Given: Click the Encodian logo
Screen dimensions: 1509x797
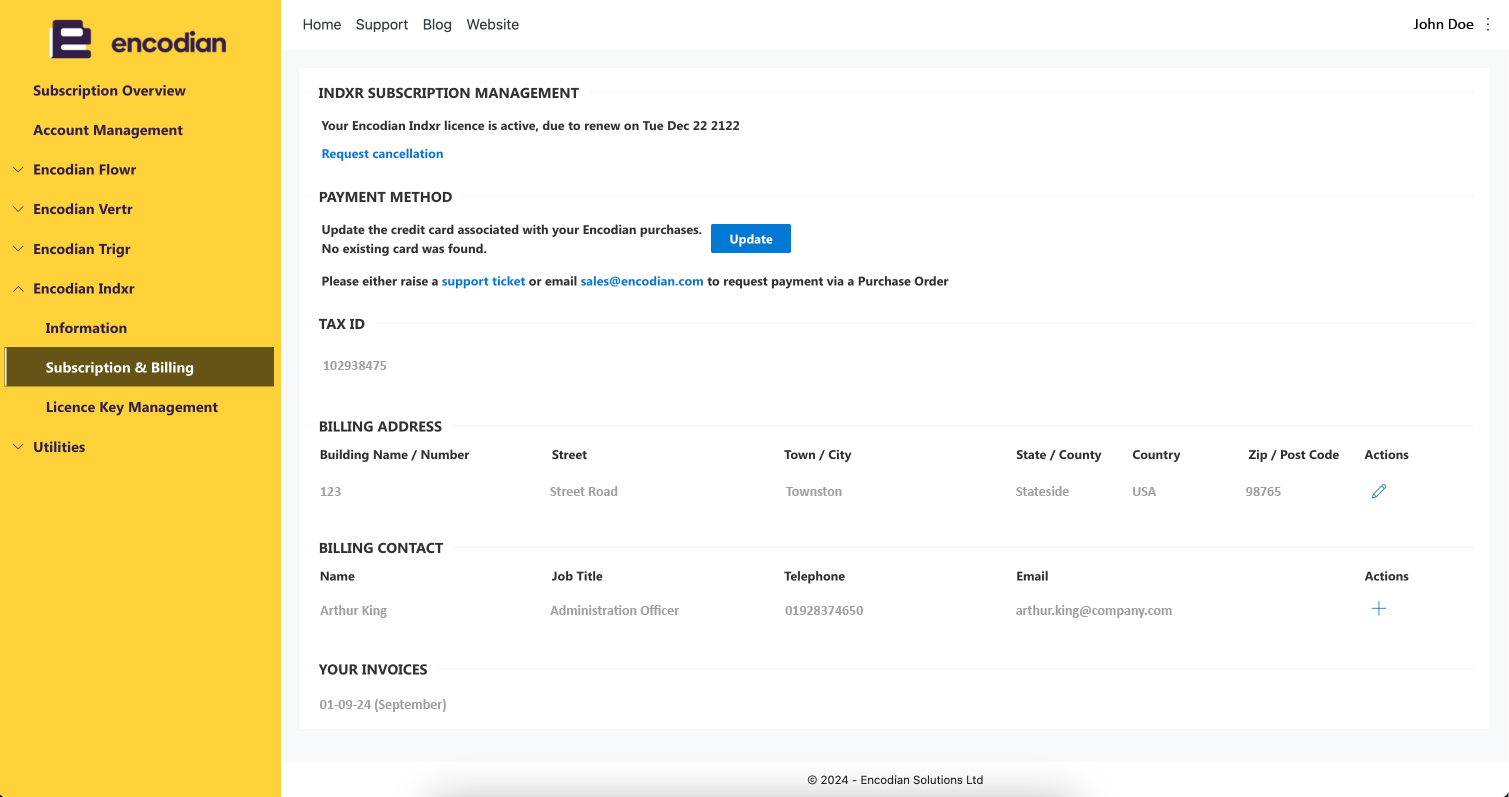Looking at the screenshot, I should pyautogui.click(x=139, y=41).
